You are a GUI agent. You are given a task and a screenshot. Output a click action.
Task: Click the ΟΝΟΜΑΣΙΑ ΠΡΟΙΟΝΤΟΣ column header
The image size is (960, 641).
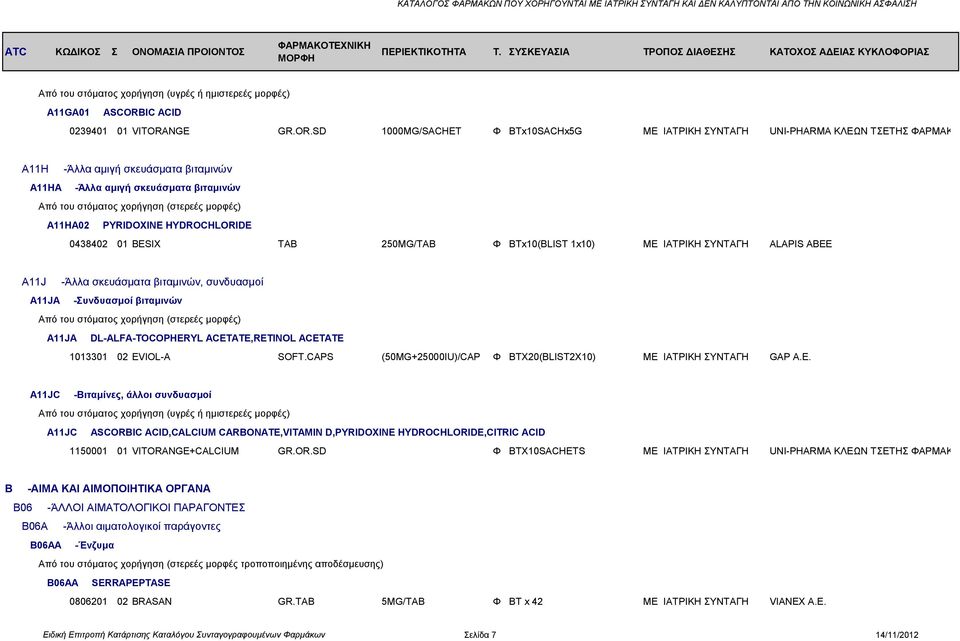tap(188, 52)
